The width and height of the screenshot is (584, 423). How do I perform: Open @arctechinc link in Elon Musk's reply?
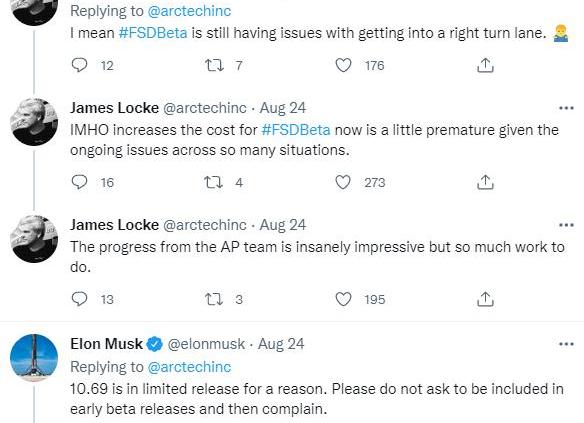(189, 367)
